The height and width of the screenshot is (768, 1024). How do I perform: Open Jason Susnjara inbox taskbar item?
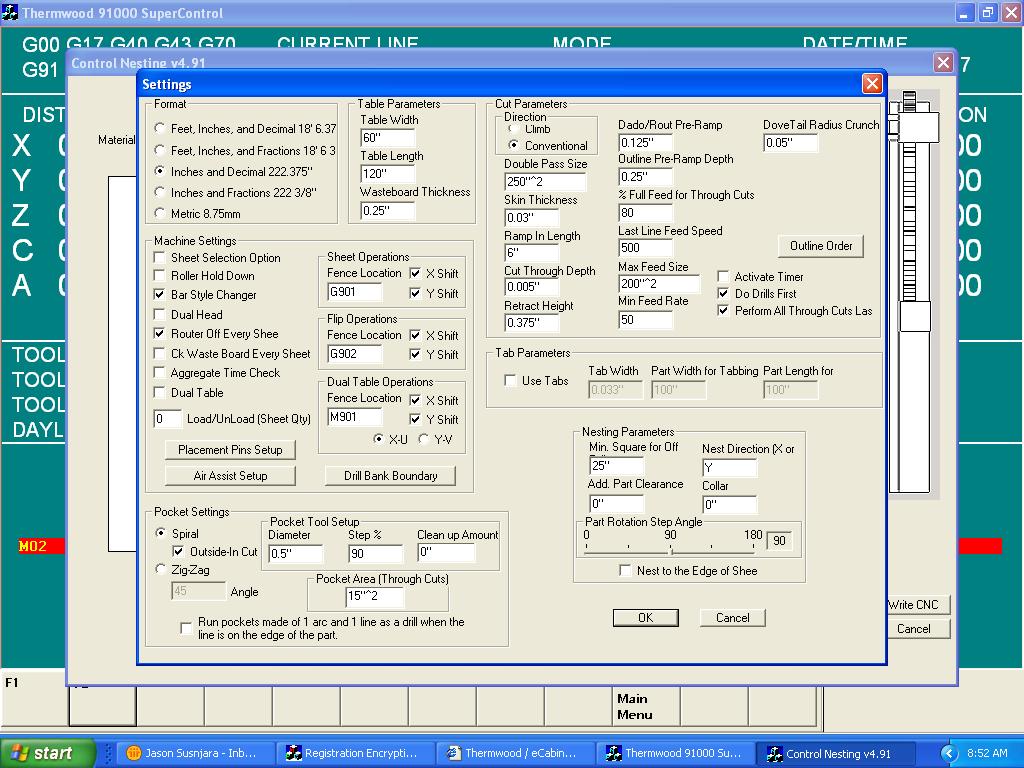pos(193,753)
